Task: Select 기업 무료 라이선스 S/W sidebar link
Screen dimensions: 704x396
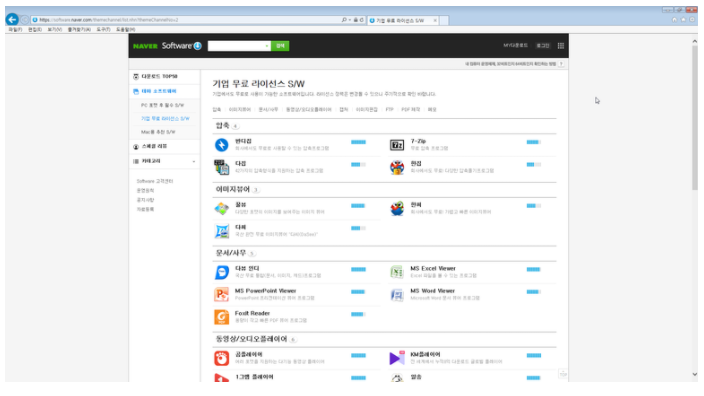Action: tap(165, 119)
